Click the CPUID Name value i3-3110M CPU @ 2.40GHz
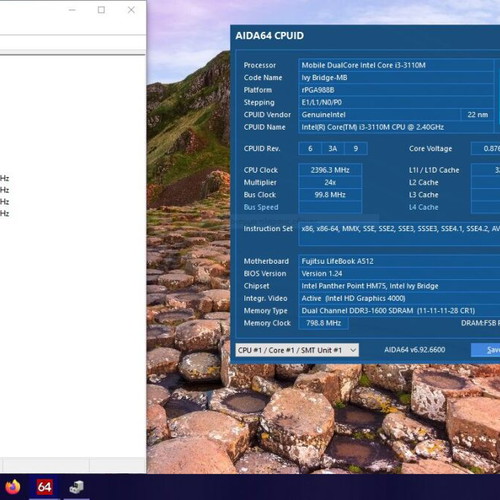 [396, 127]
